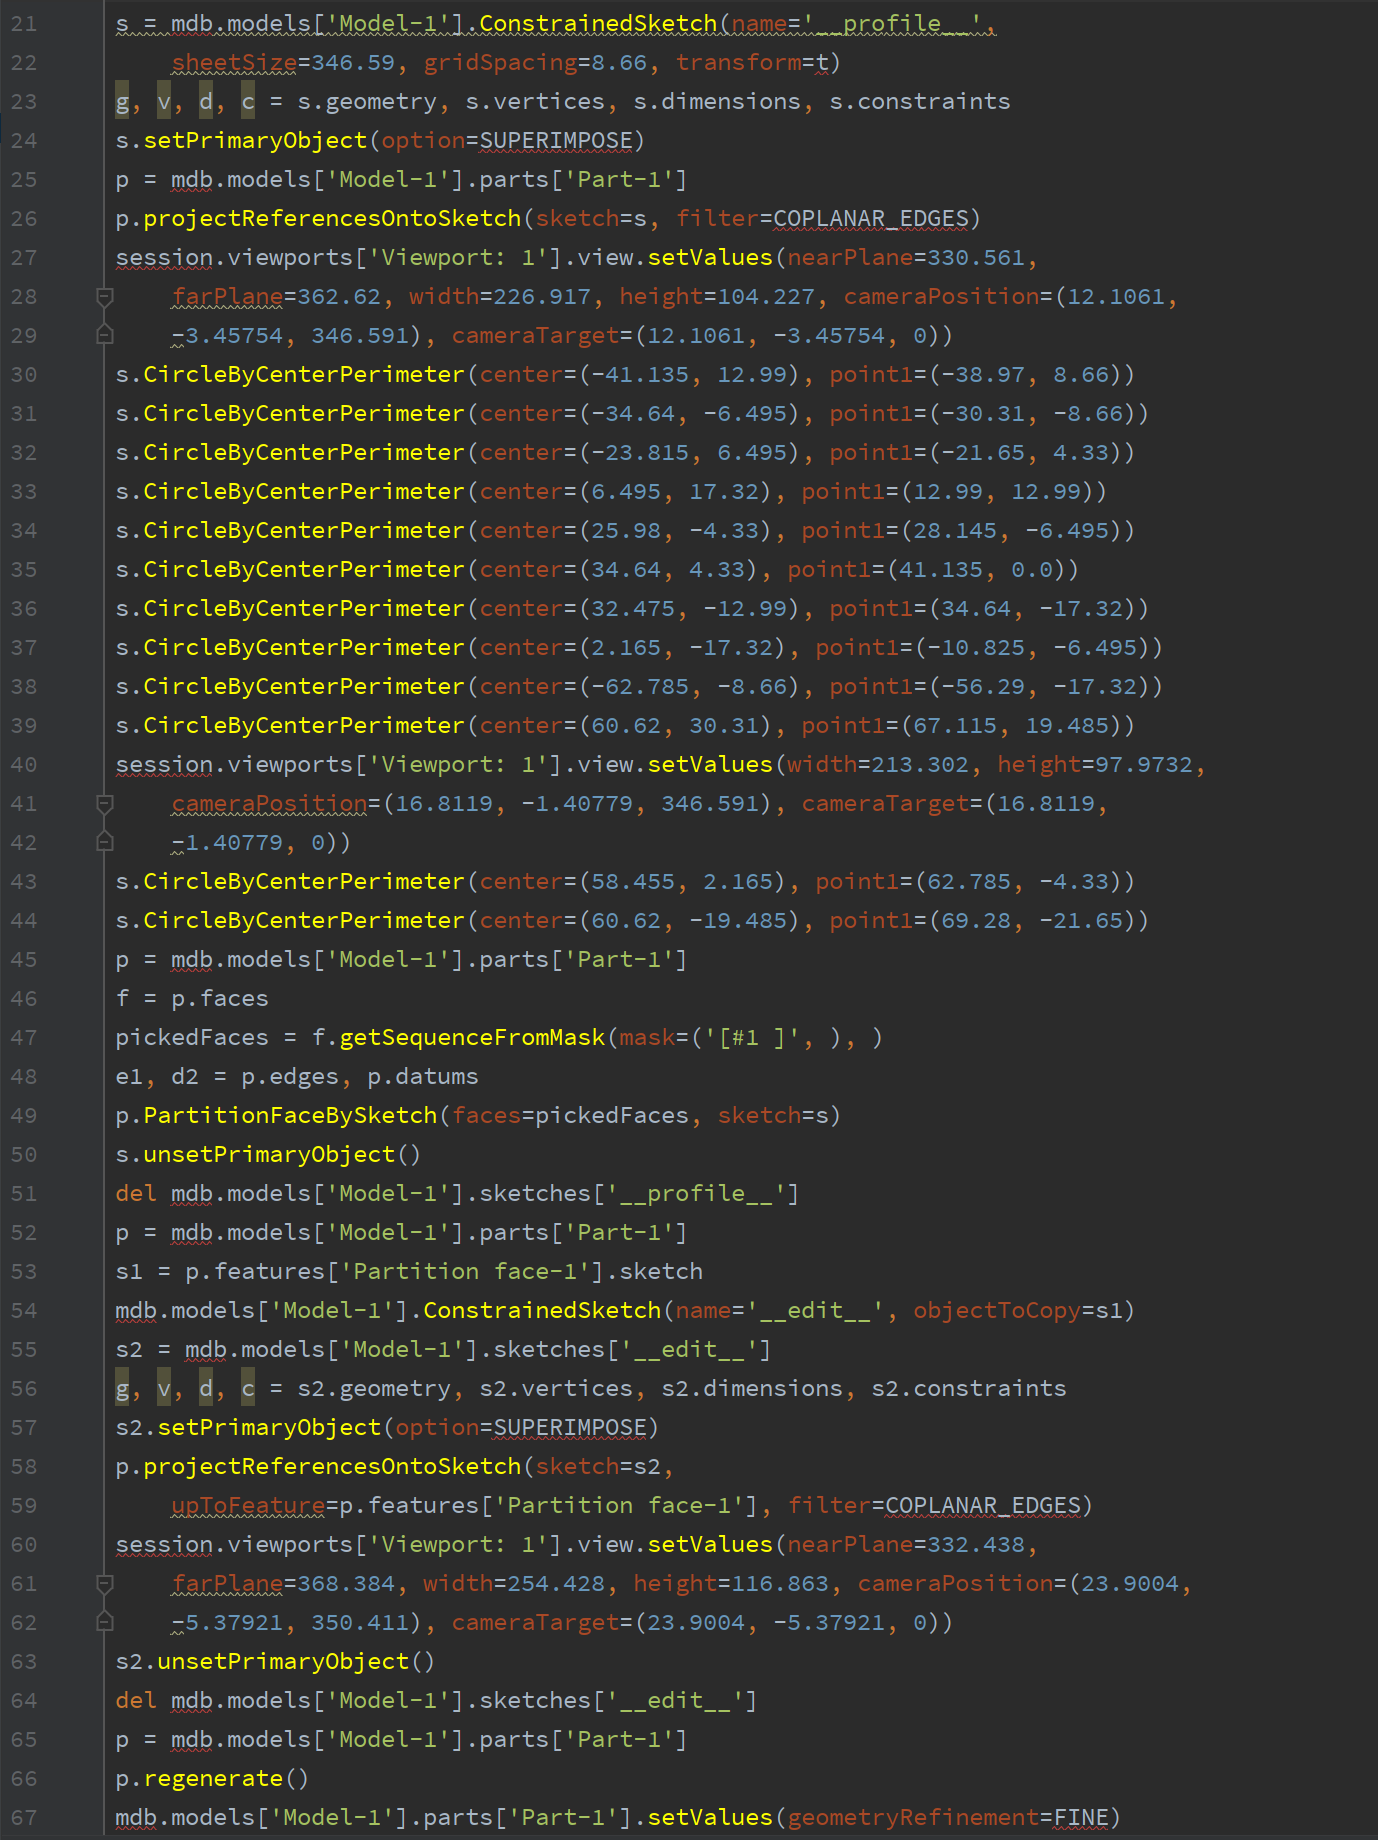Click the fold end marker at line 29
The height and width of the screenshot is (1840, 1378).
[x=104, y=335]
